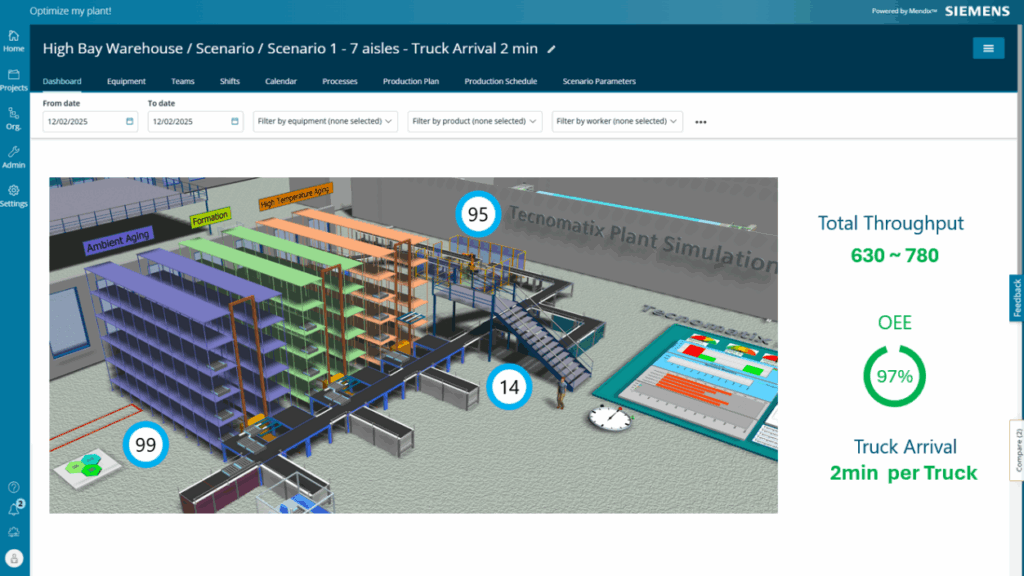Click the more filters ellipsis

click(x=701, y=122)
